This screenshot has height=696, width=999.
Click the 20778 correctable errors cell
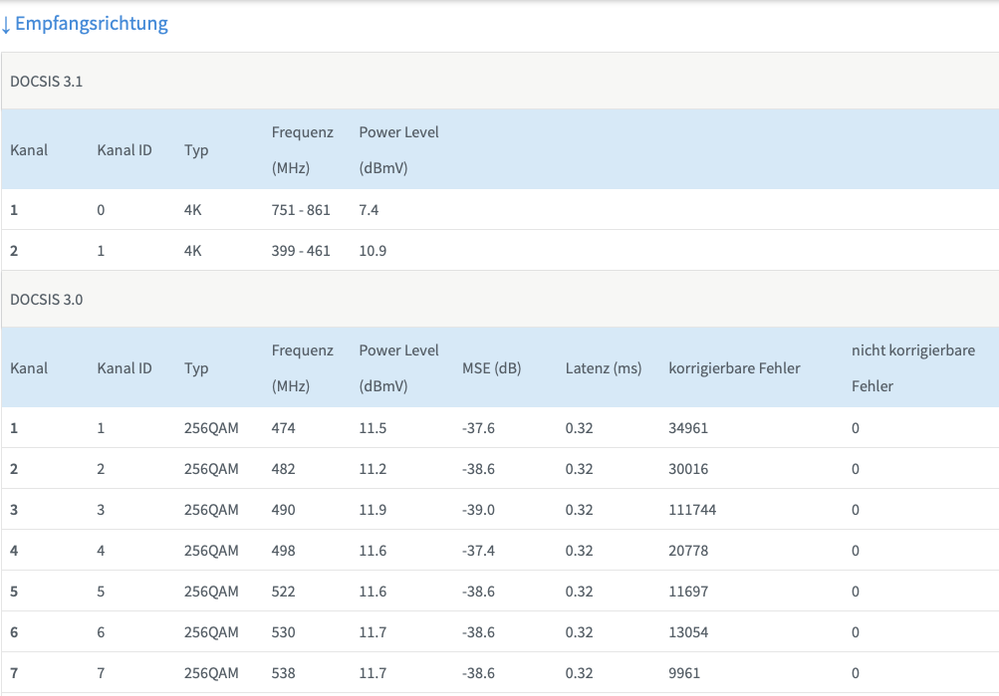point(688,551)
